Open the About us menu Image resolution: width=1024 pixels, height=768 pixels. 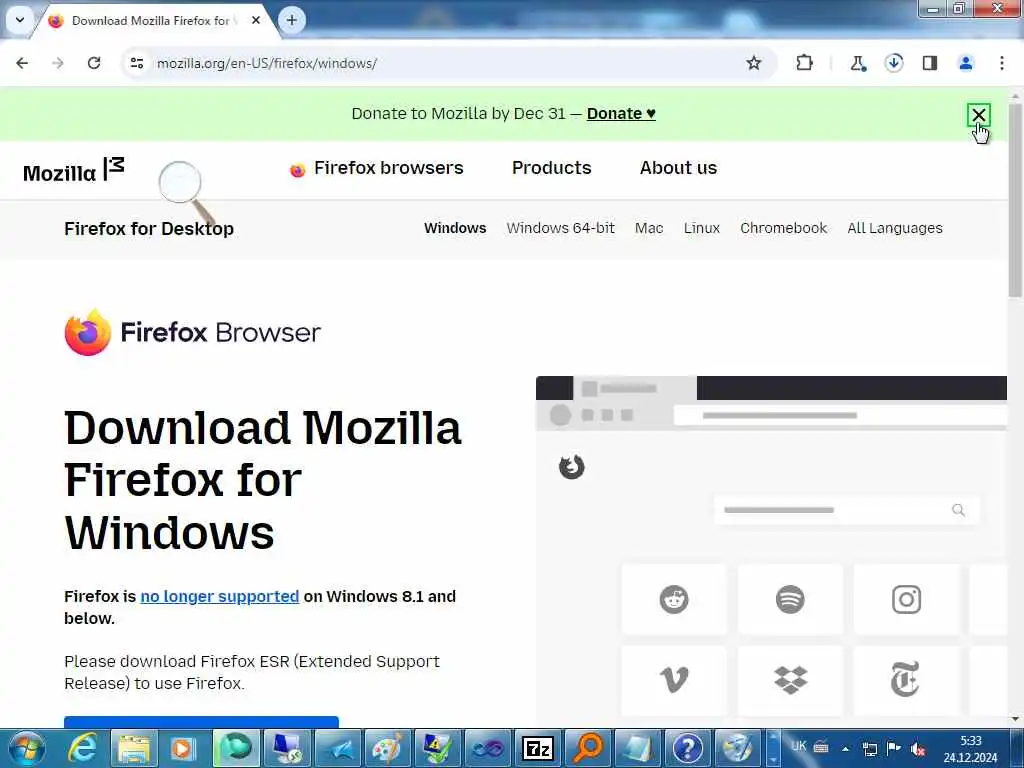click(x=679, y=168)
